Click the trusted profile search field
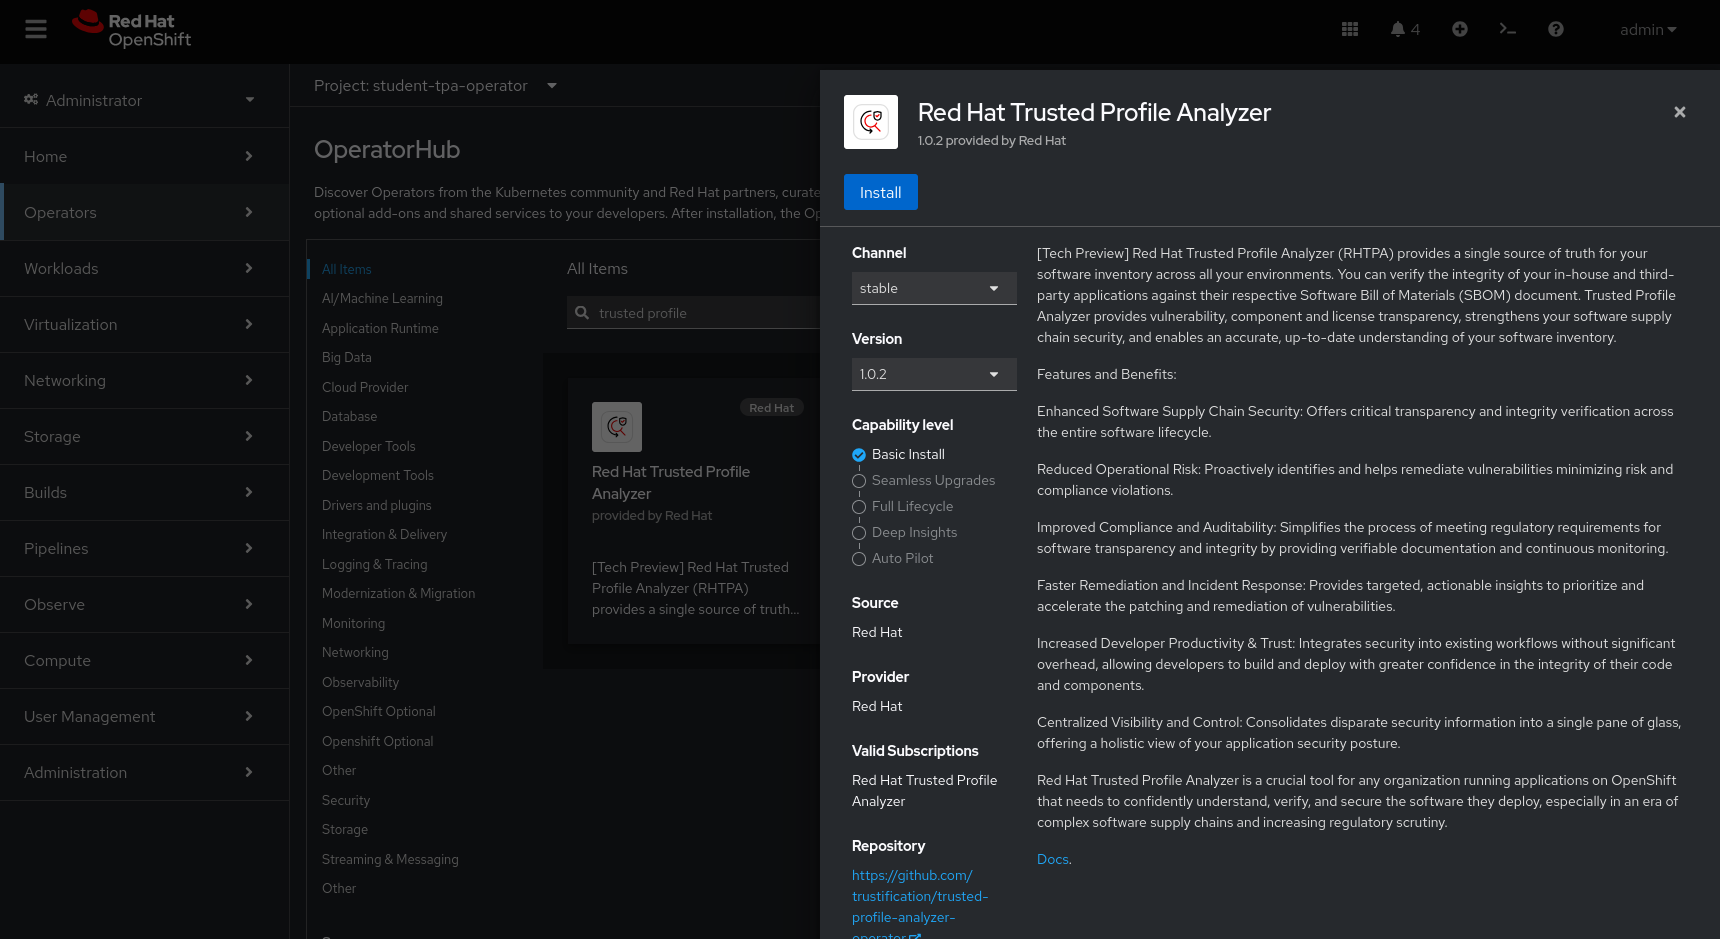Viewport: 1720px width, 939px height. pyautogui.click(x=700, y=313)
